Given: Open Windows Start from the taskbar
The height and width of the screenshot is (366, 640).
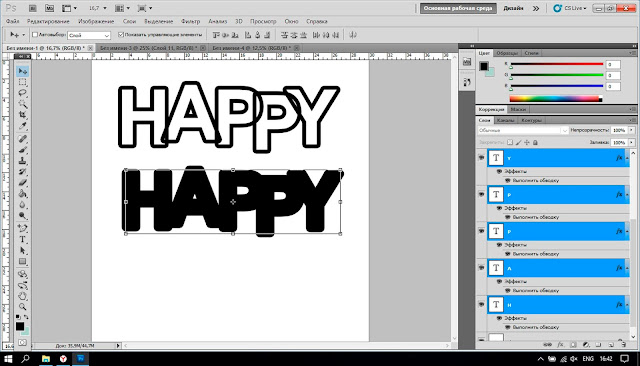Looking at the screenshot, I should point(8,359).
